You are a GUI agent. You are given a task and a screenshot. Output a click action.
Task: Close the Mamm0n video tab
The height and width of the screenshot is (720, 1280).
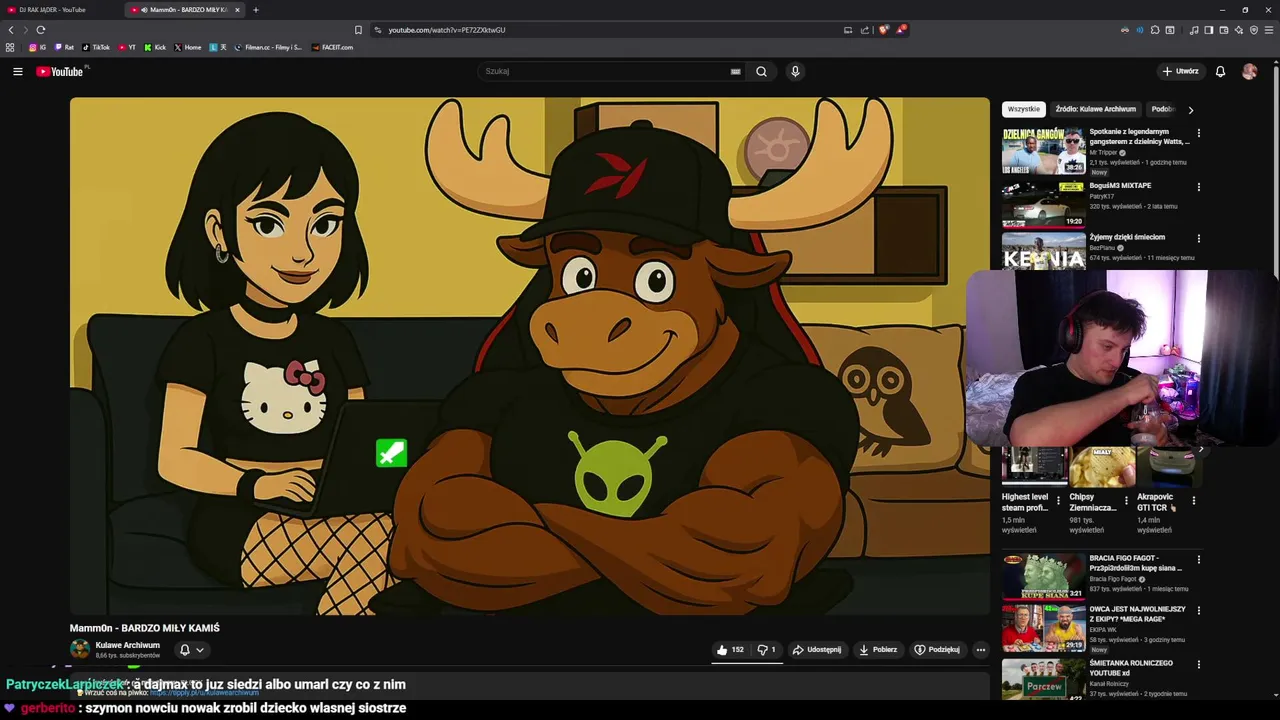[x=237, y=10]
